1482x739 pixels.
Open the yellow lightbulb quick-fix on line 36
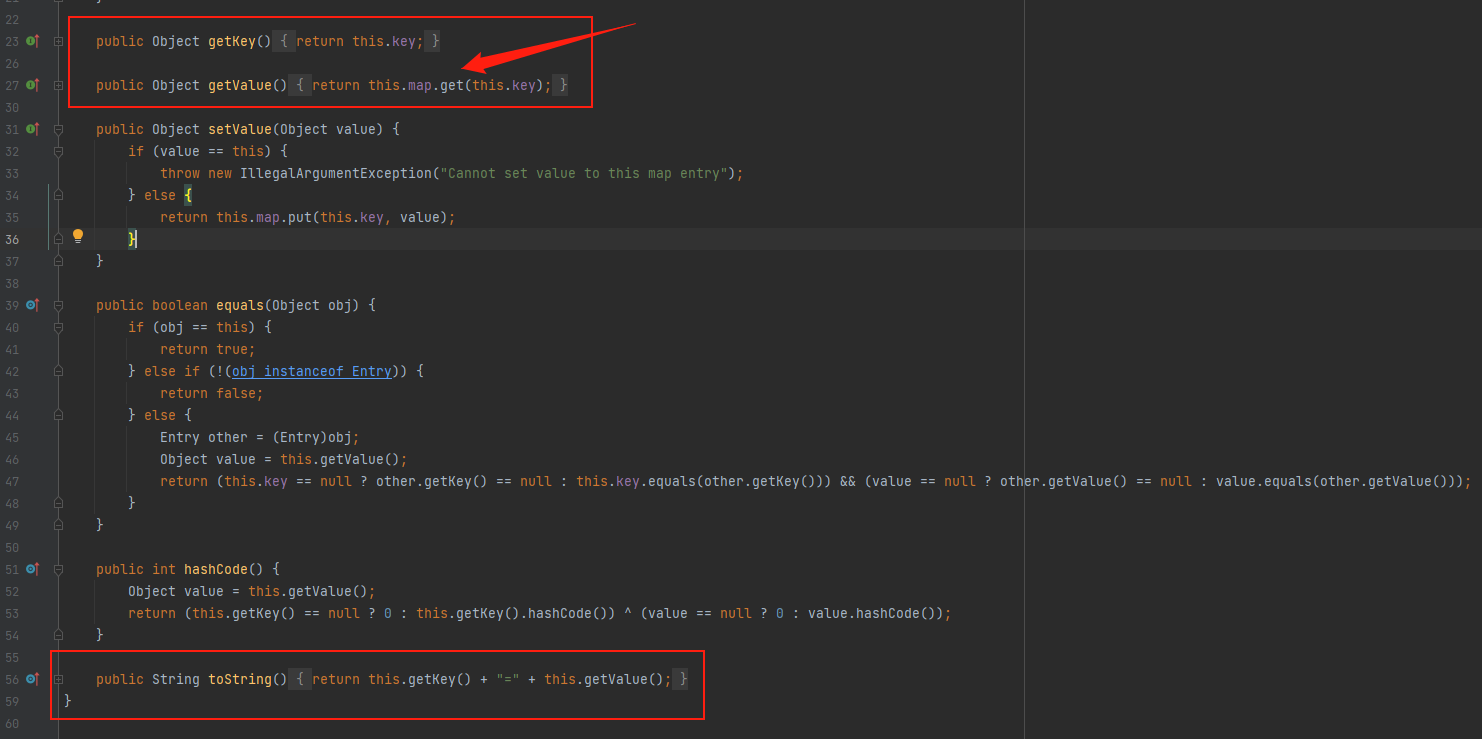(78, 237)
